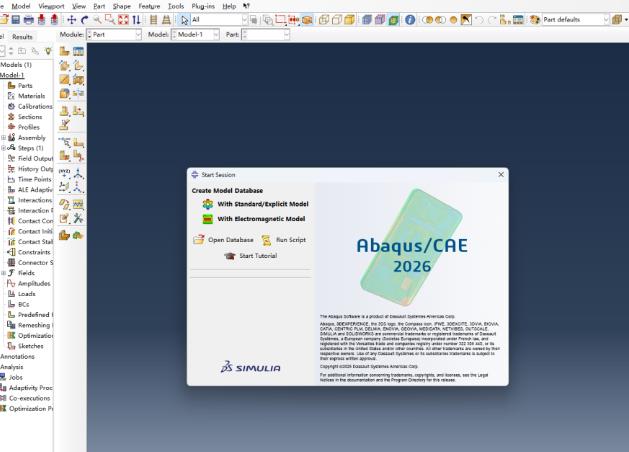Open the Plug-ins menu
The height and width of the screenshot is (452, 629).
(x=203, y=6)
